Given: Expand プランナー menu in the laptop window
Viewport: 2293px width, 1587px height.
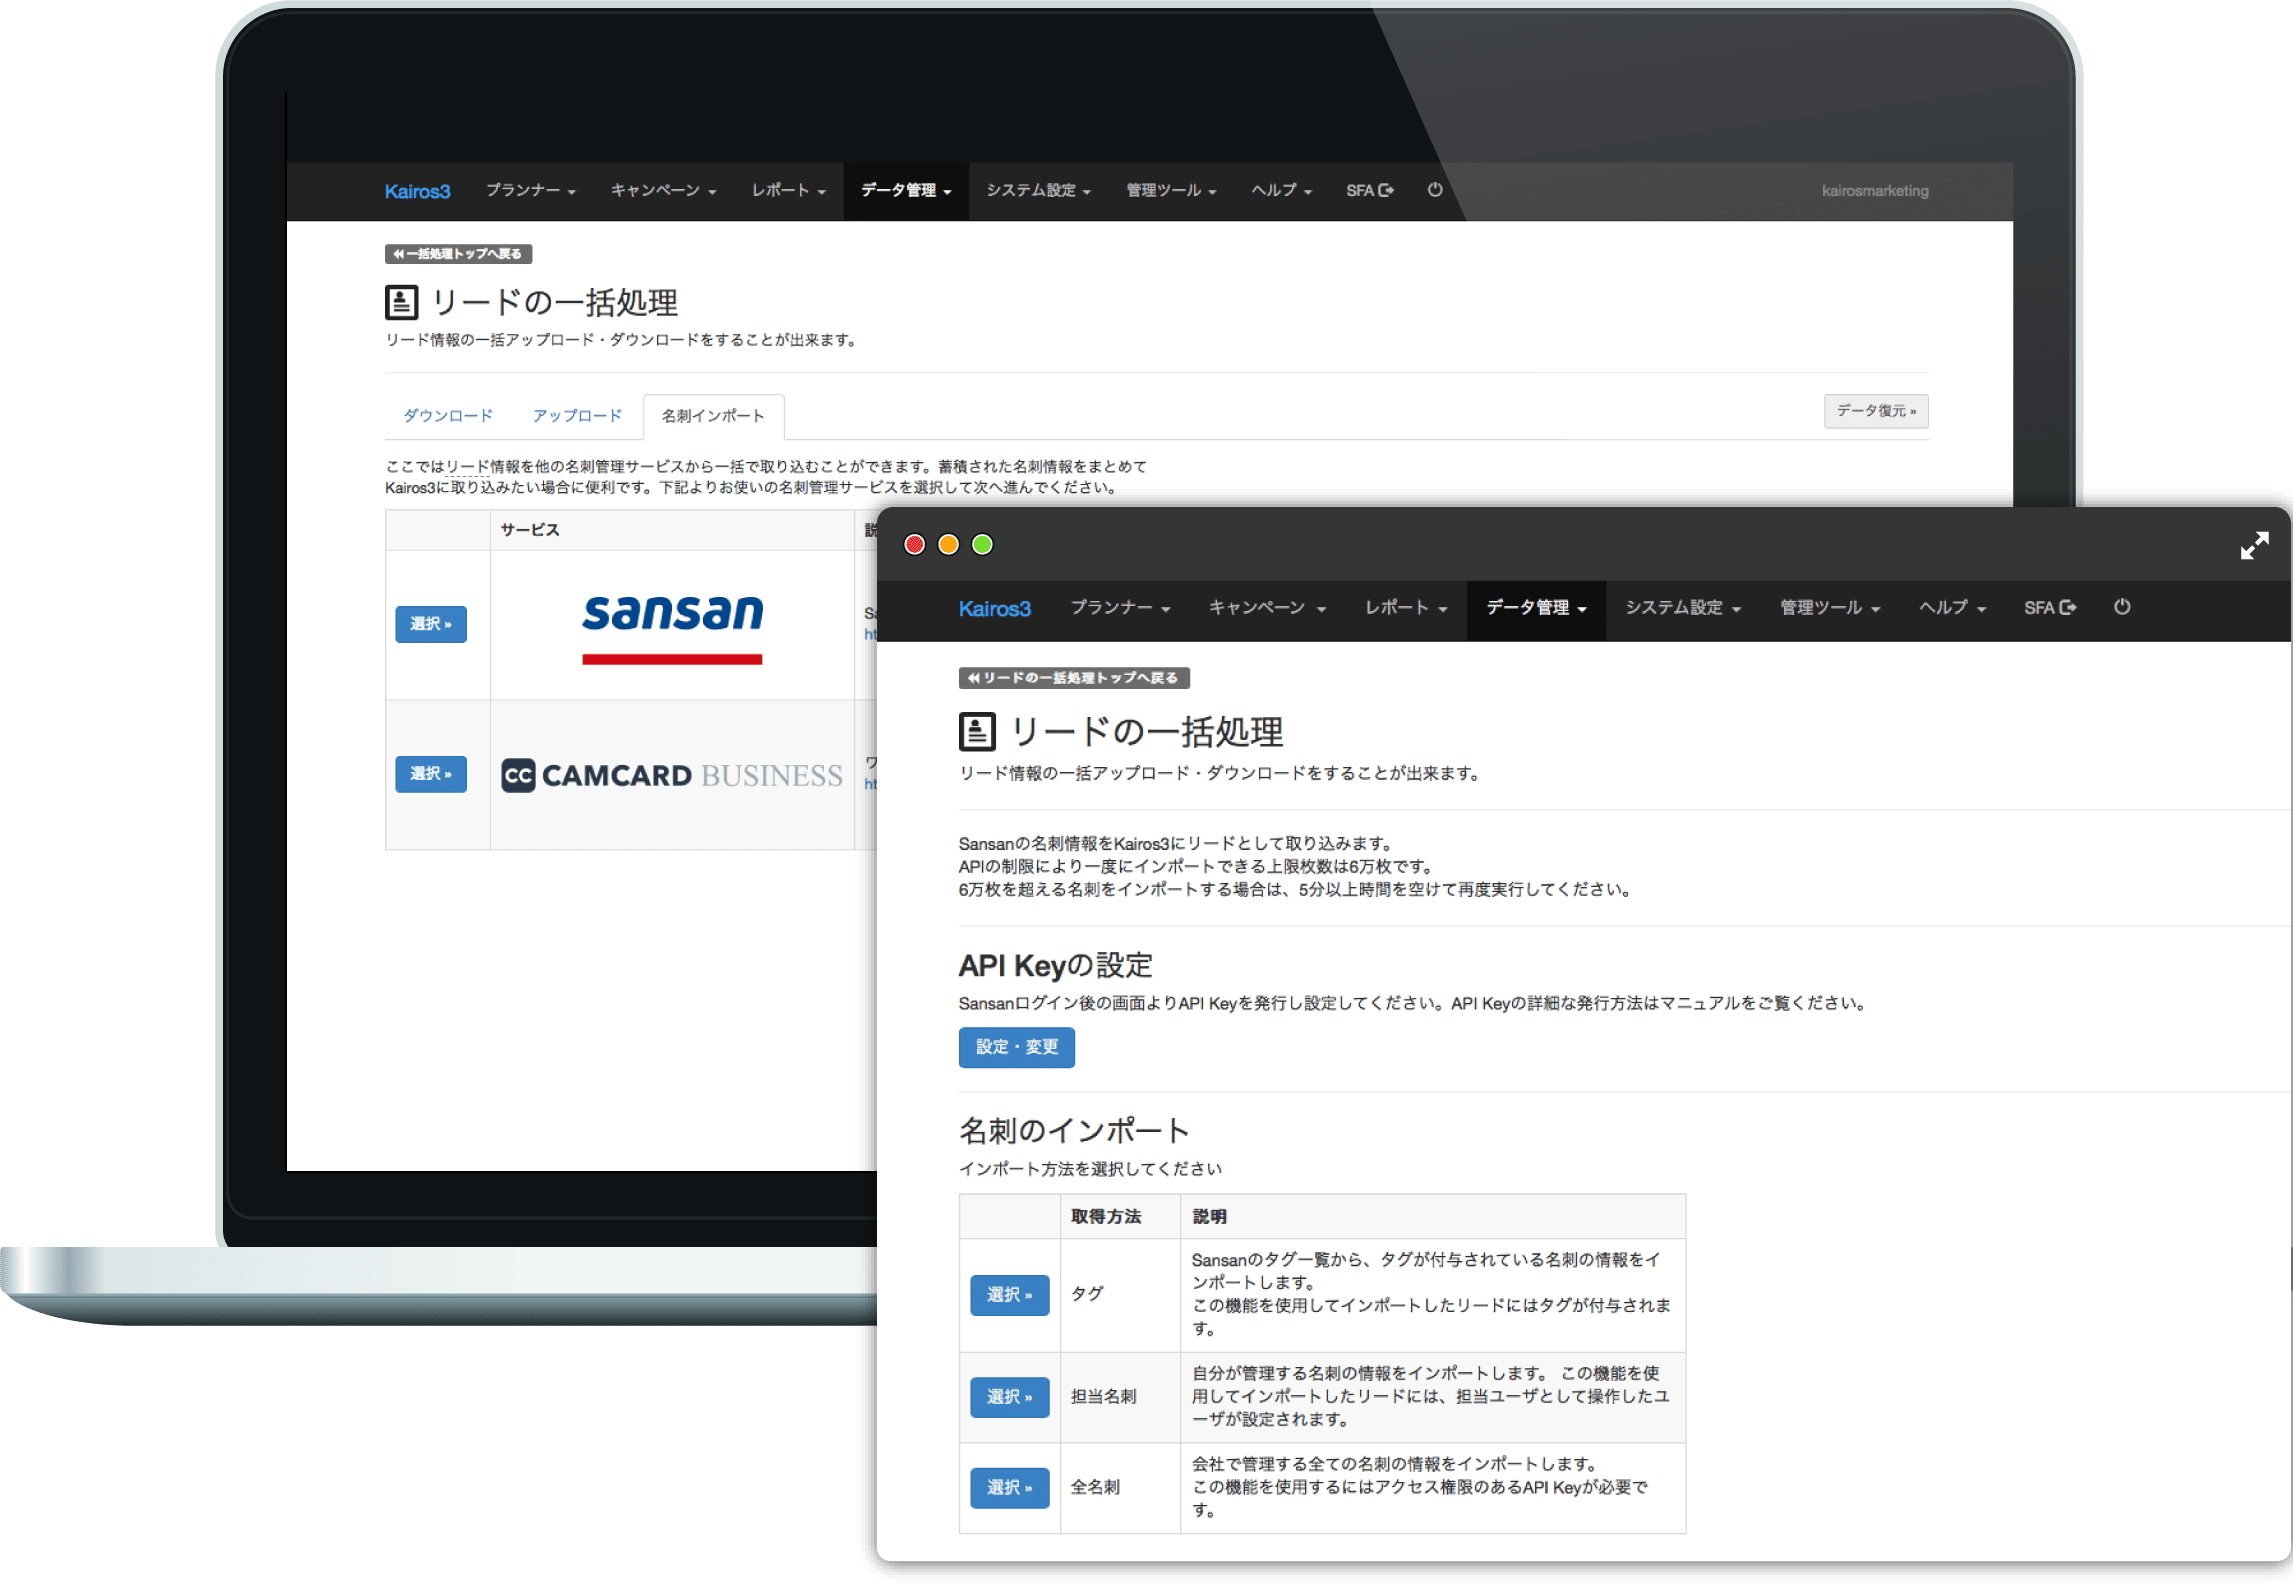Looking at the screenshot, I should tap(530, 190).
